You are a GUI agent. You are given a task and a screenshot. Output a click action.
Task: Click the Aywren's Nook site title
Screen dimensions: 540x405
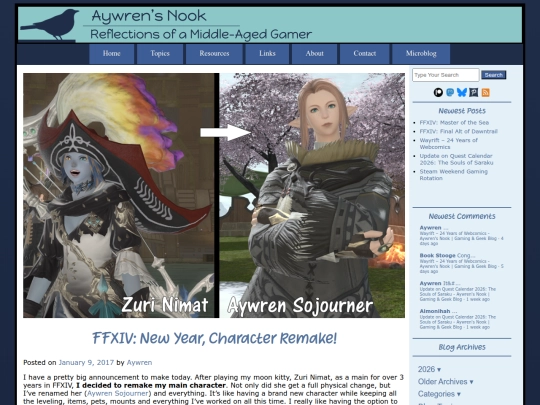point(149,16)
